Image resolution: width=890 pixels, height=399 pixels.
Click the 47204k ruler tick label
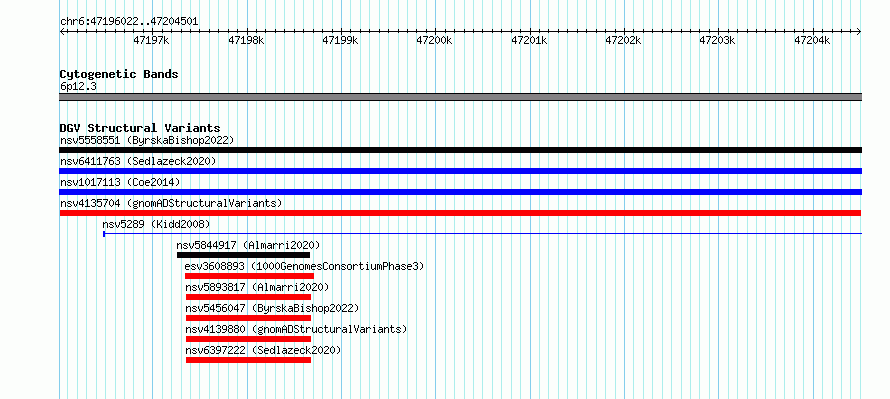click(812, 41)
